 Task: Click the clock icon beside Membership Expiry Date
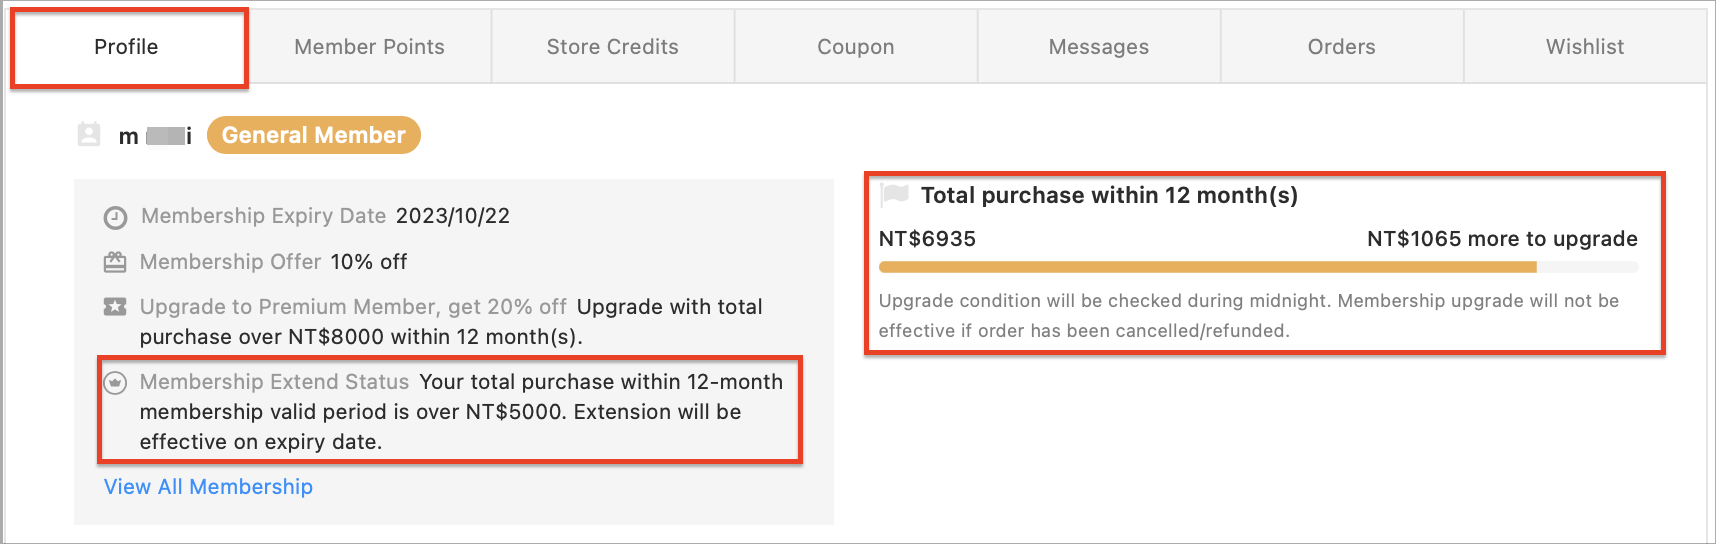(116, 217)
